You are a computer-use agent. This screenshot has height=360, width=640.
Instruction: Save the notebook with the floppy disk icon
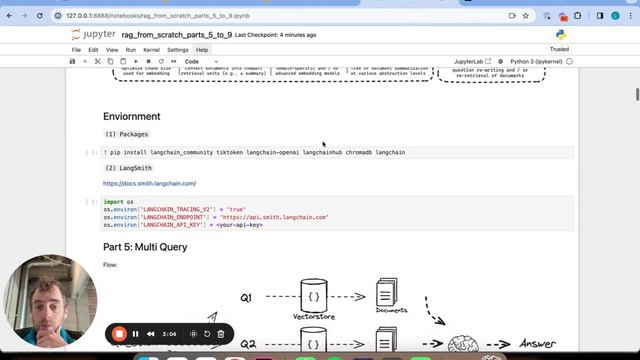72,62
